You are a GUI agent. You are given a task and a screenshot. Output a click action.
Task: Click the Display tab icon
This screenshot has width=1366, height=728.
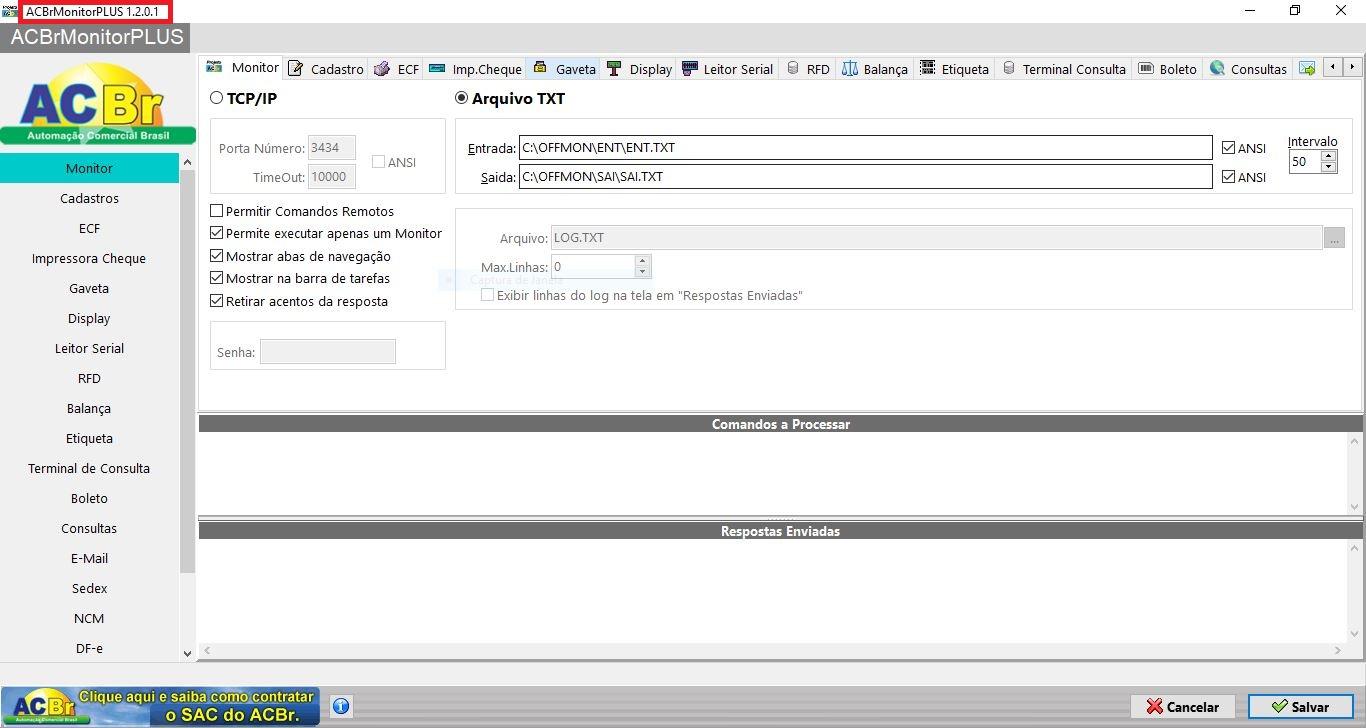614,68
